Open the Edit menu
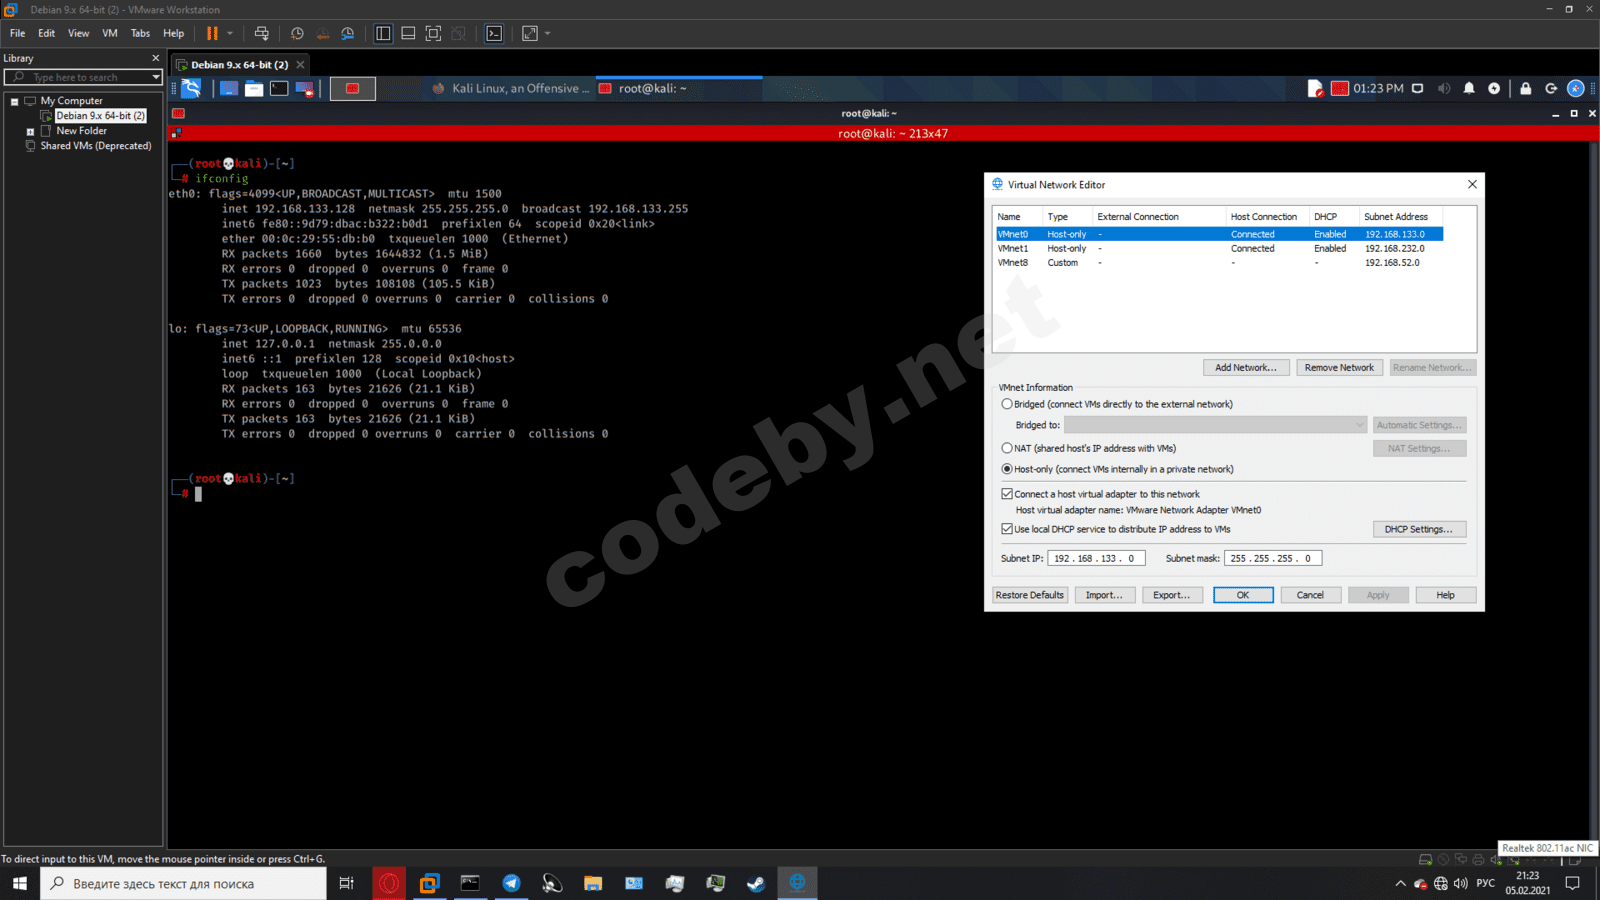The height and width of the screenshot is (900, 1600). 46,33
